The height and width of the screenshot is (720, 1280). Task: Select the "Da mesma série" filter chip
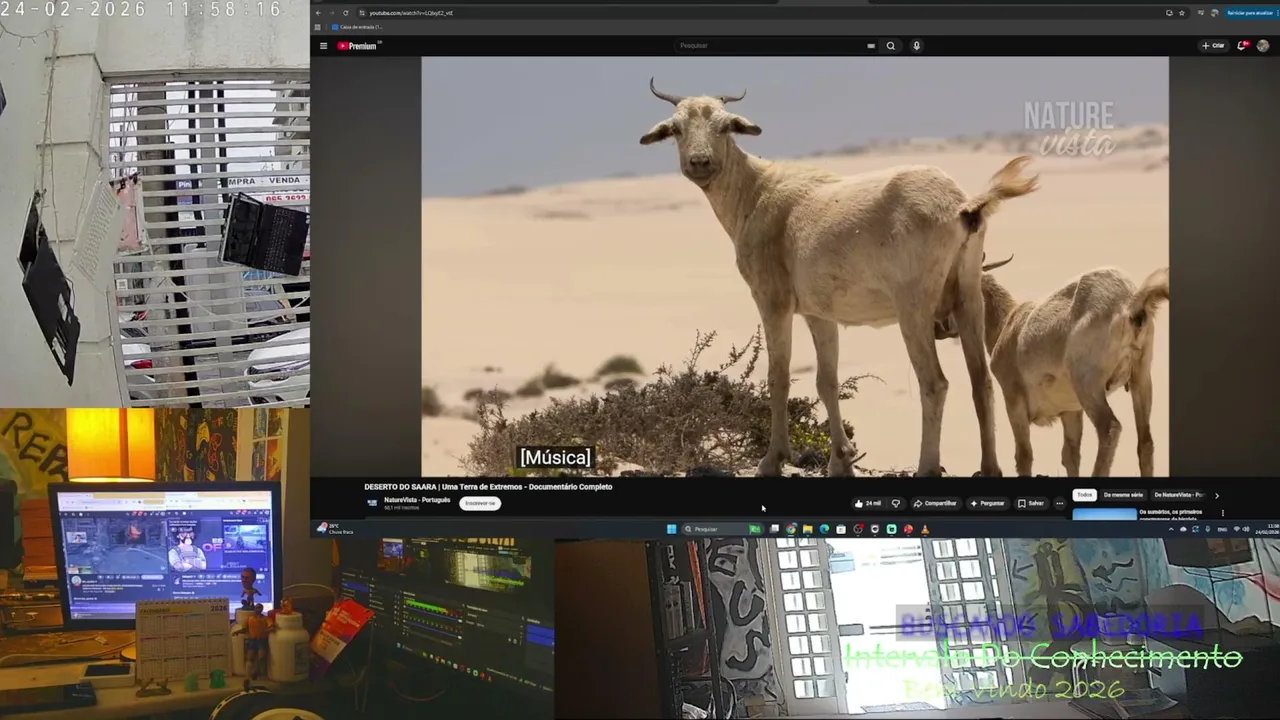1123,495
